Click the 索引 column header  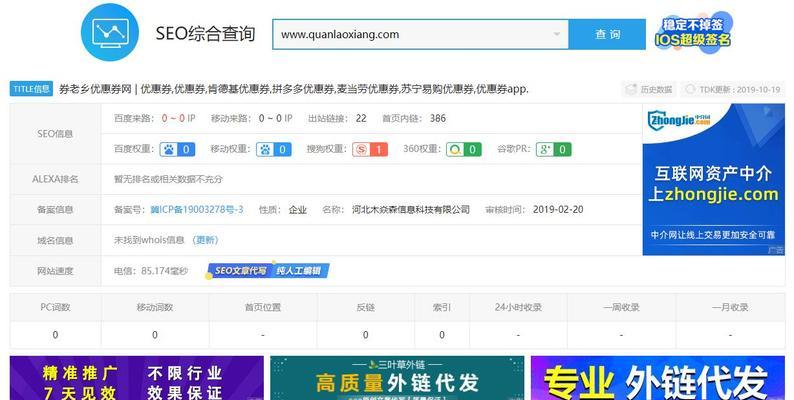(x=442, y=307)
